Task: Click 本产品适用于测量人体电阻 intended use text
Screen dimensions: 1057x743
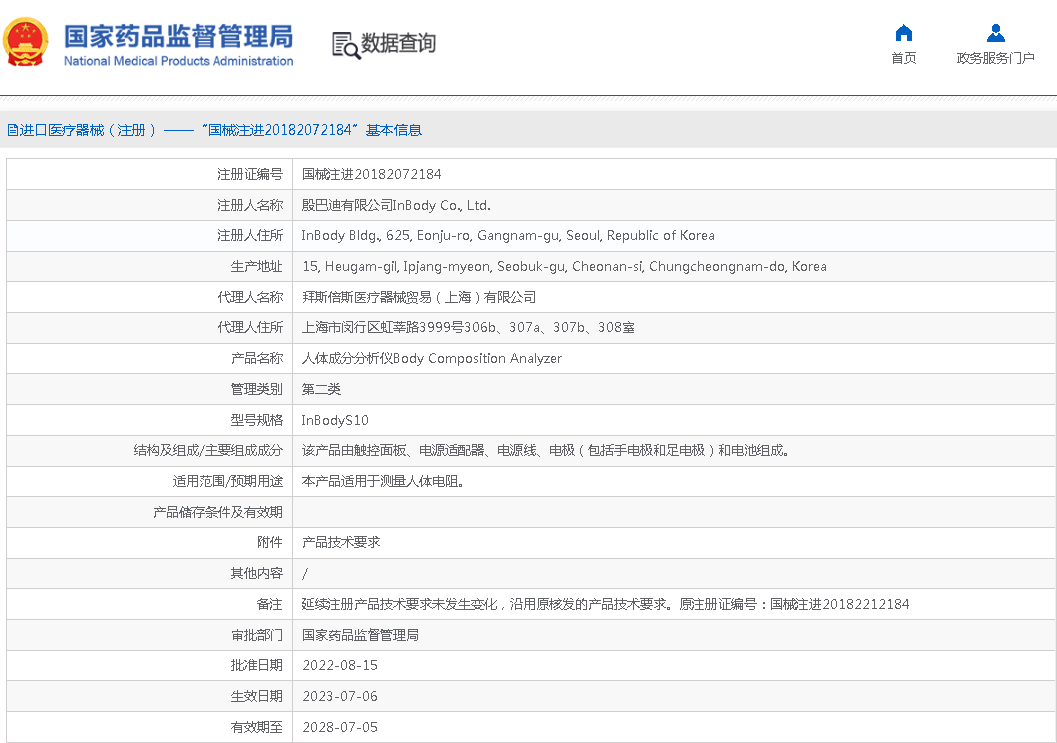Action: coord(382,481)
